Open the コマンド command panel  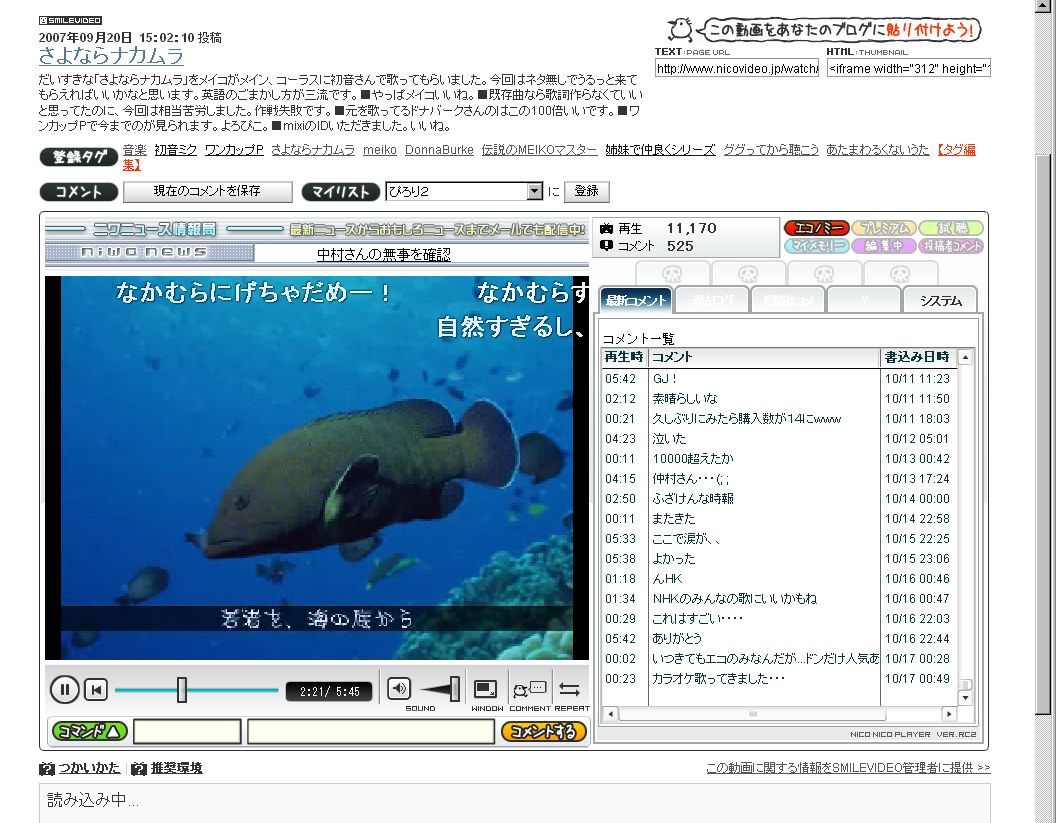90,731
